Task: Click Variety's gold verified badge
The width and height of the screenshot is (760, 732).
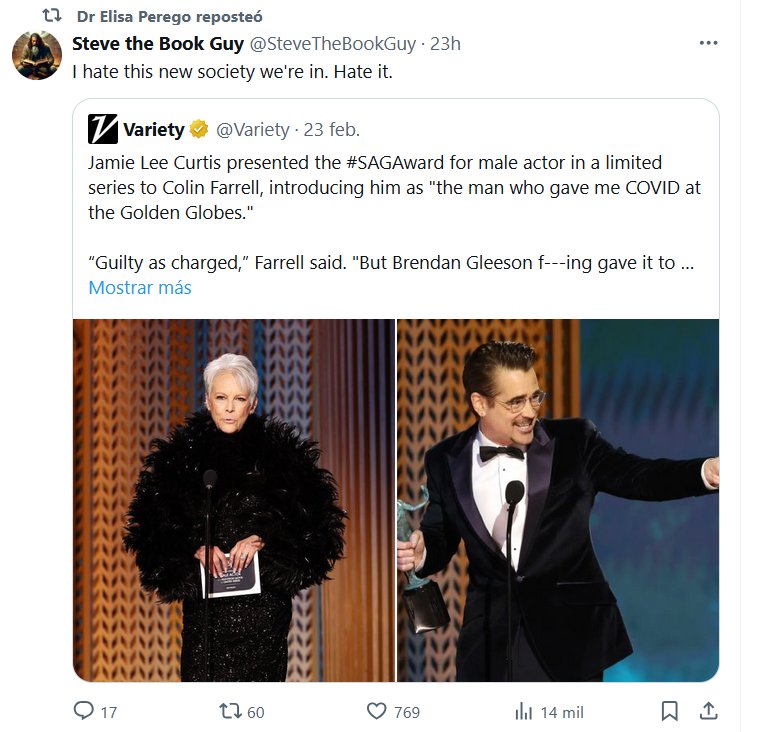Action: tap(199, 129)
